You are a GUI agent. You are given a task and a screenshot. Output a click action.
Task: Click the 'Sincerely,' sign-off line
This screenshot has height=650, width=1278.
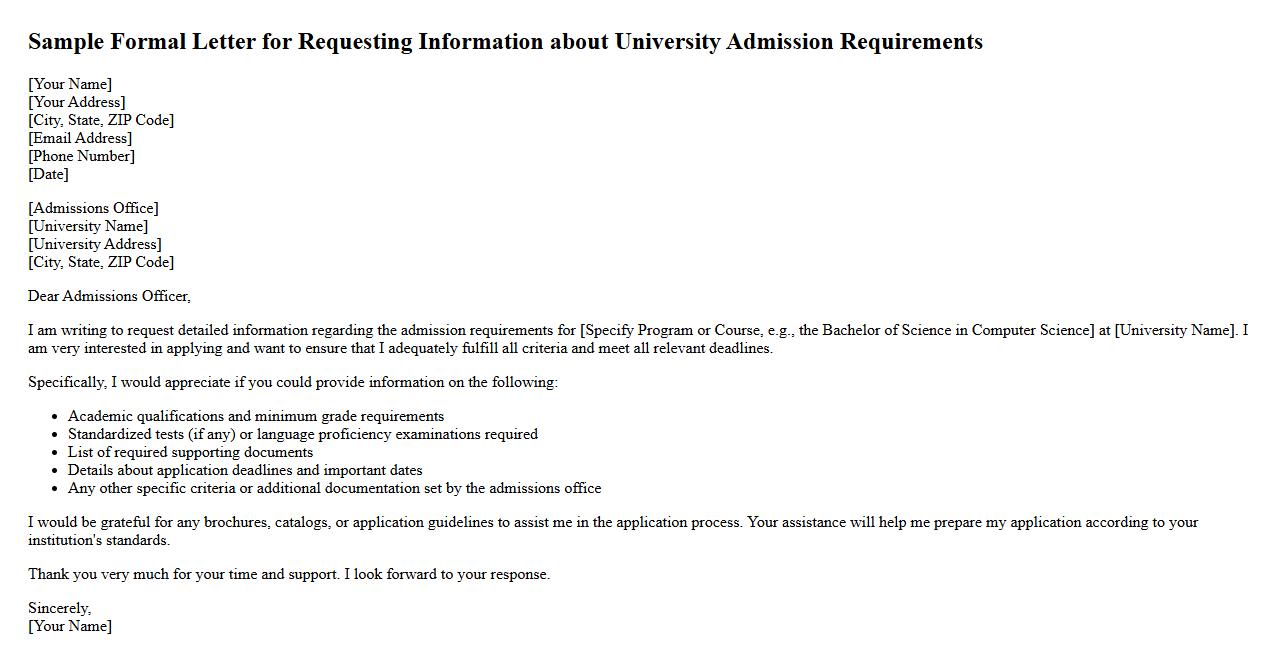59,608
